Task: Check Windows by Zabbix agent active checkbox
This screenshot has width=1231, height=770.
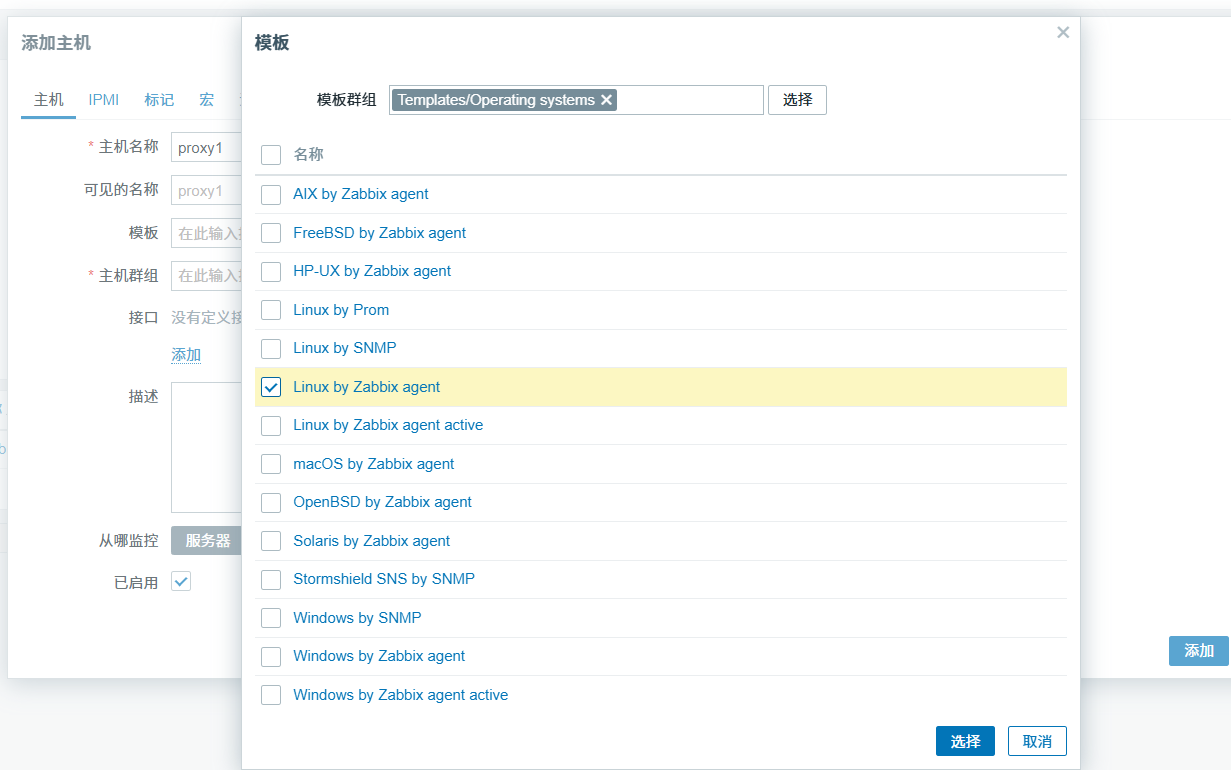Action: point(271,695)
